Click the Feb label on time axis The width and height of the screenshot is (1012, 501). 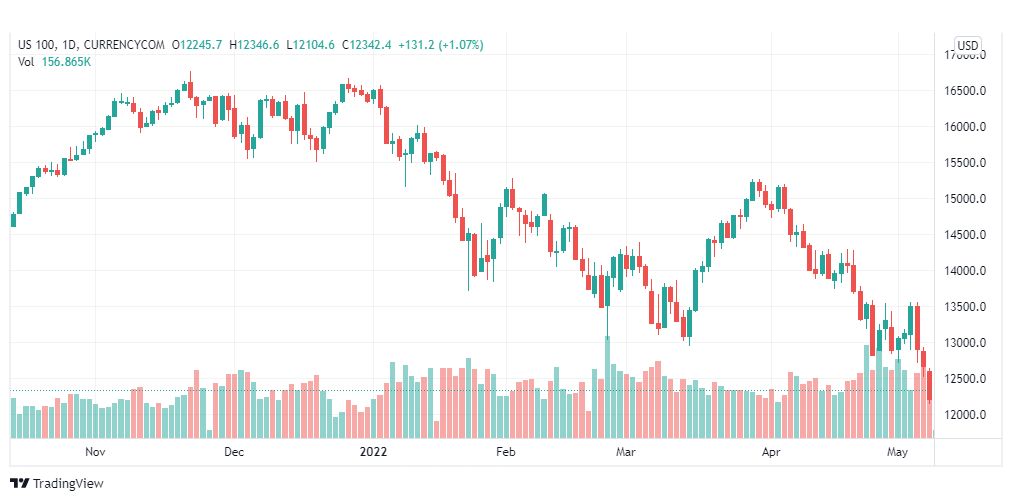(x=505, y=452)
